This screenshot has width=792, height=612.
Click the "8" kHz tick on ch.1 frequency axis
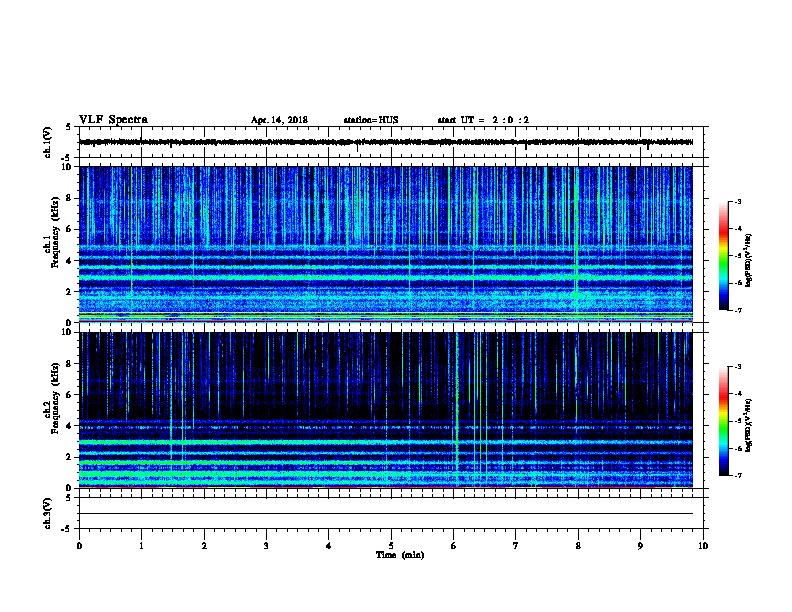(x=70, y=198)
